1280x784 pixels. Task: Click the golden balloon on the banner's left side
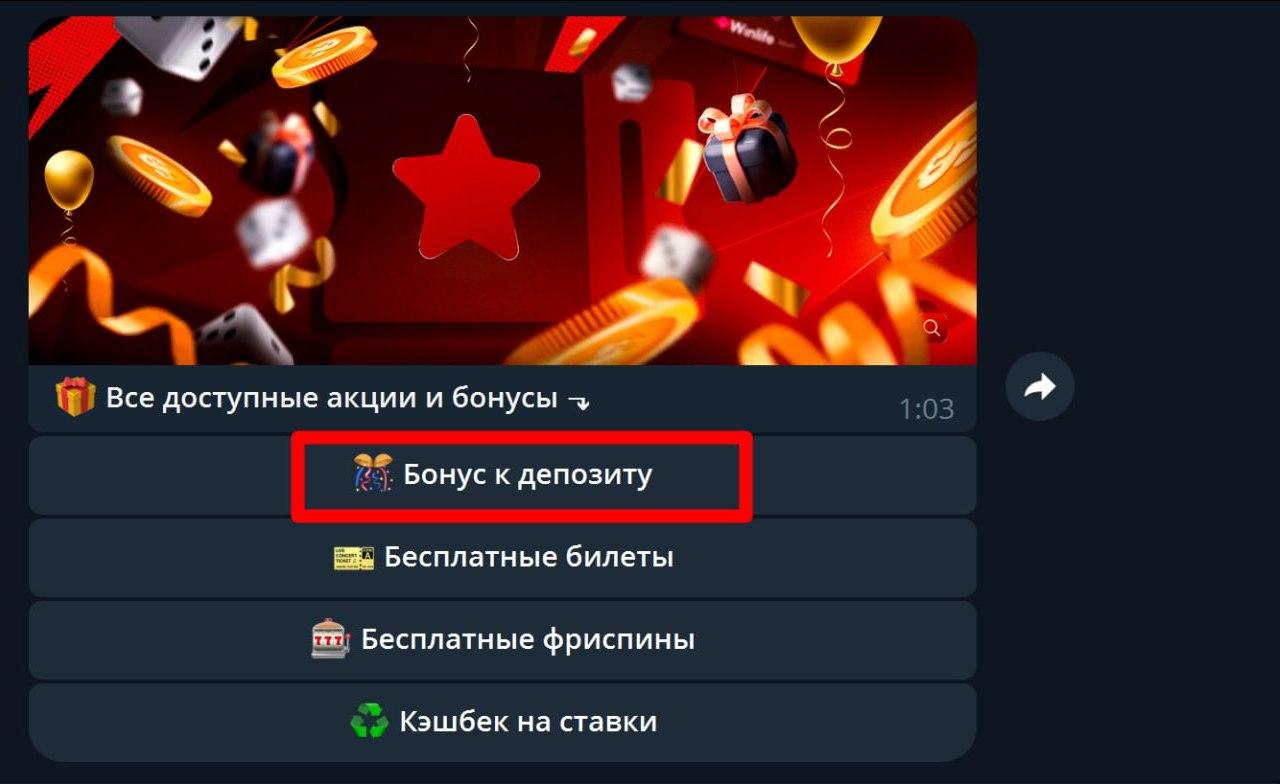tap(69, 180)
